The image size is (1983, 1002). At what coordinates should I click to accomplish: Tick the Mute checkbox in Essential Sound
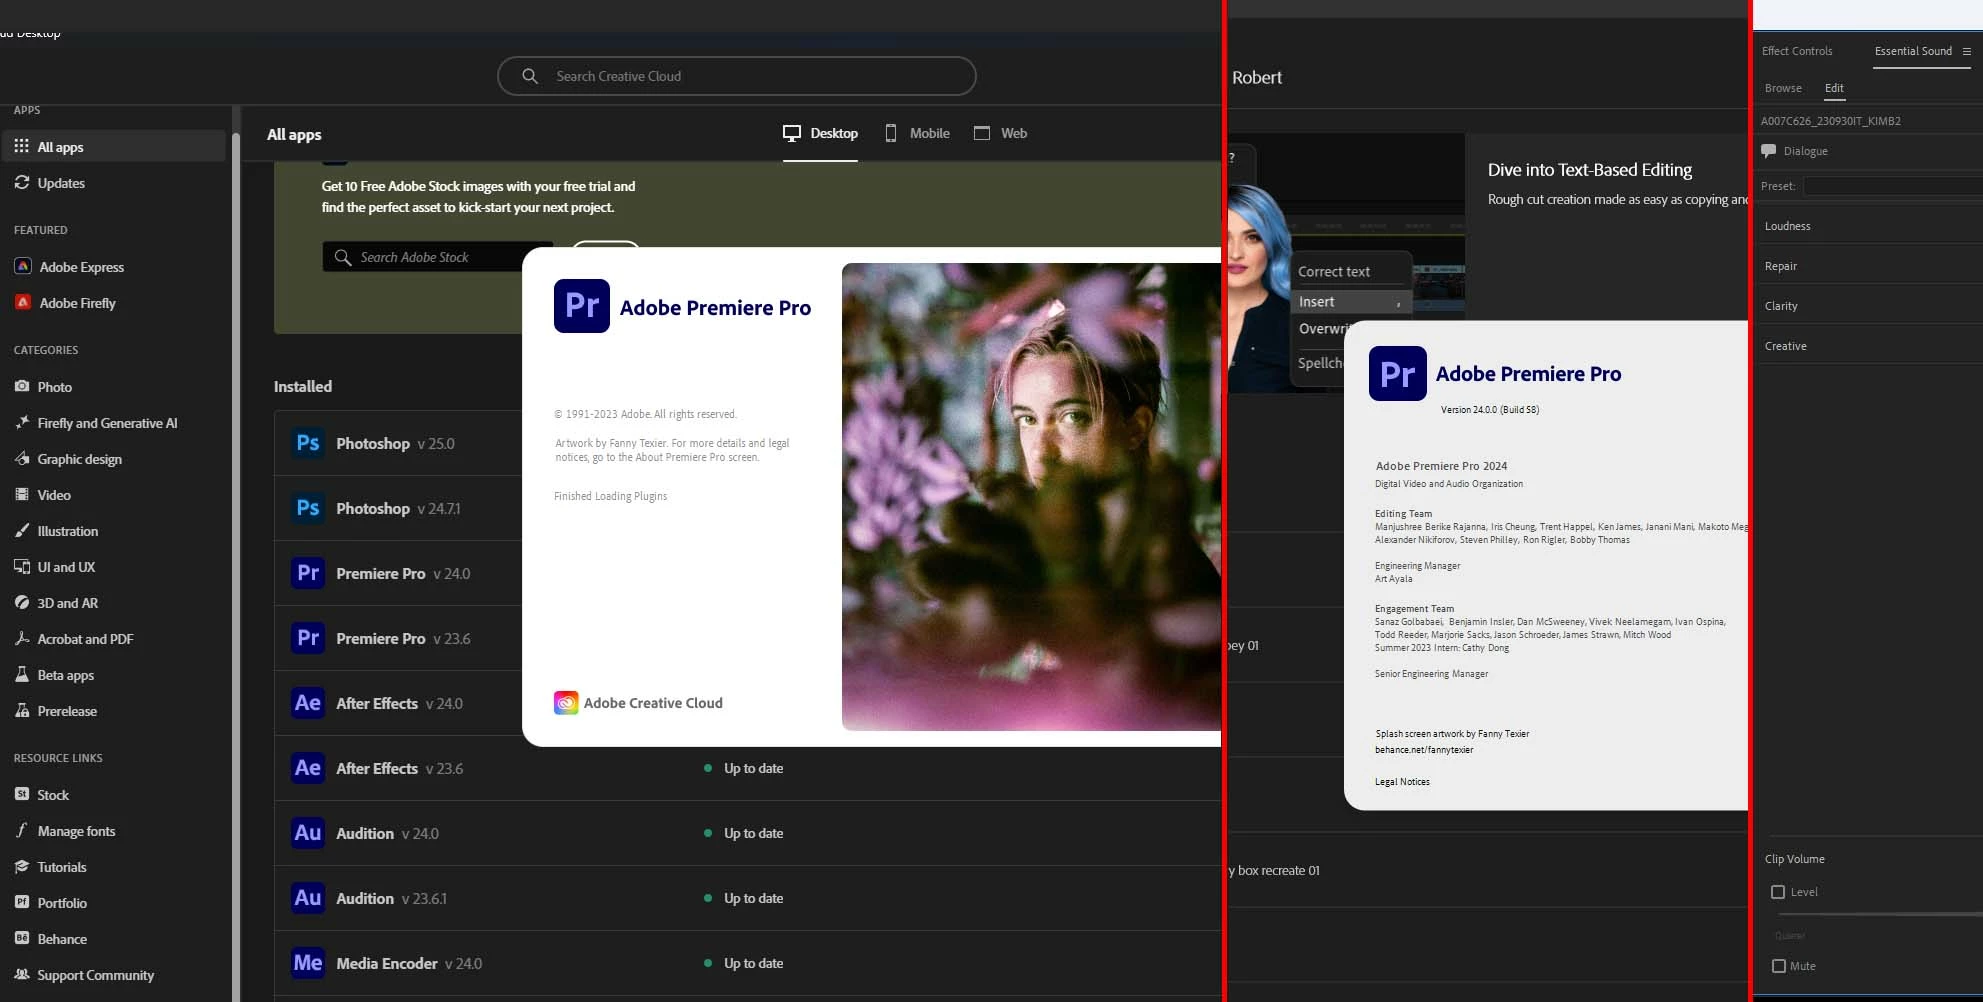coord(1778,966)
